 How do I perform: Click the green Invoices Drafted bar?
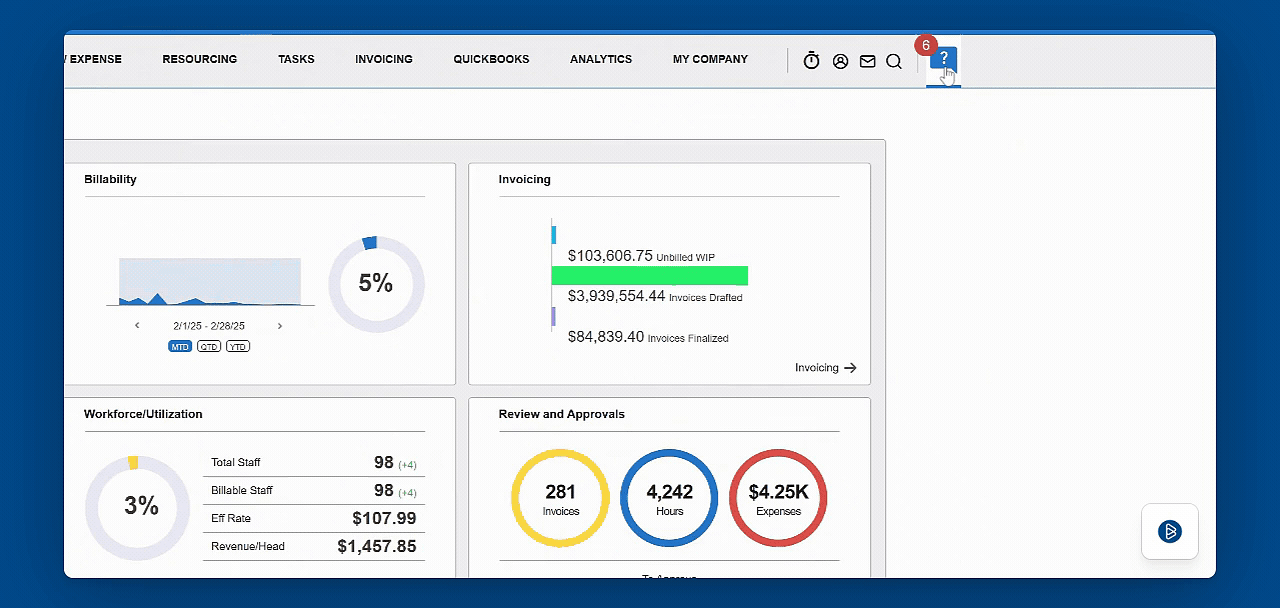[650, 275]
